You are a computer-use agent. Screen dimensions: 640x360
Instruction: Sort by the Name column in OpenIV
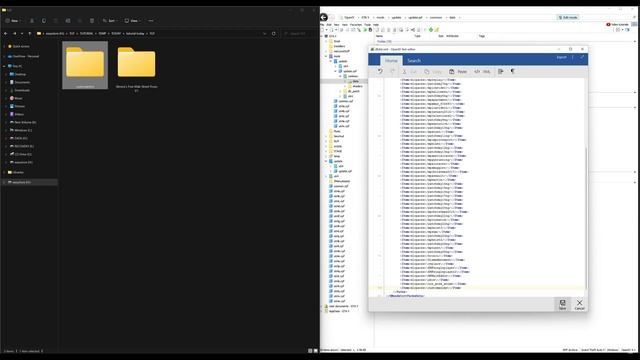click(380, 36)
